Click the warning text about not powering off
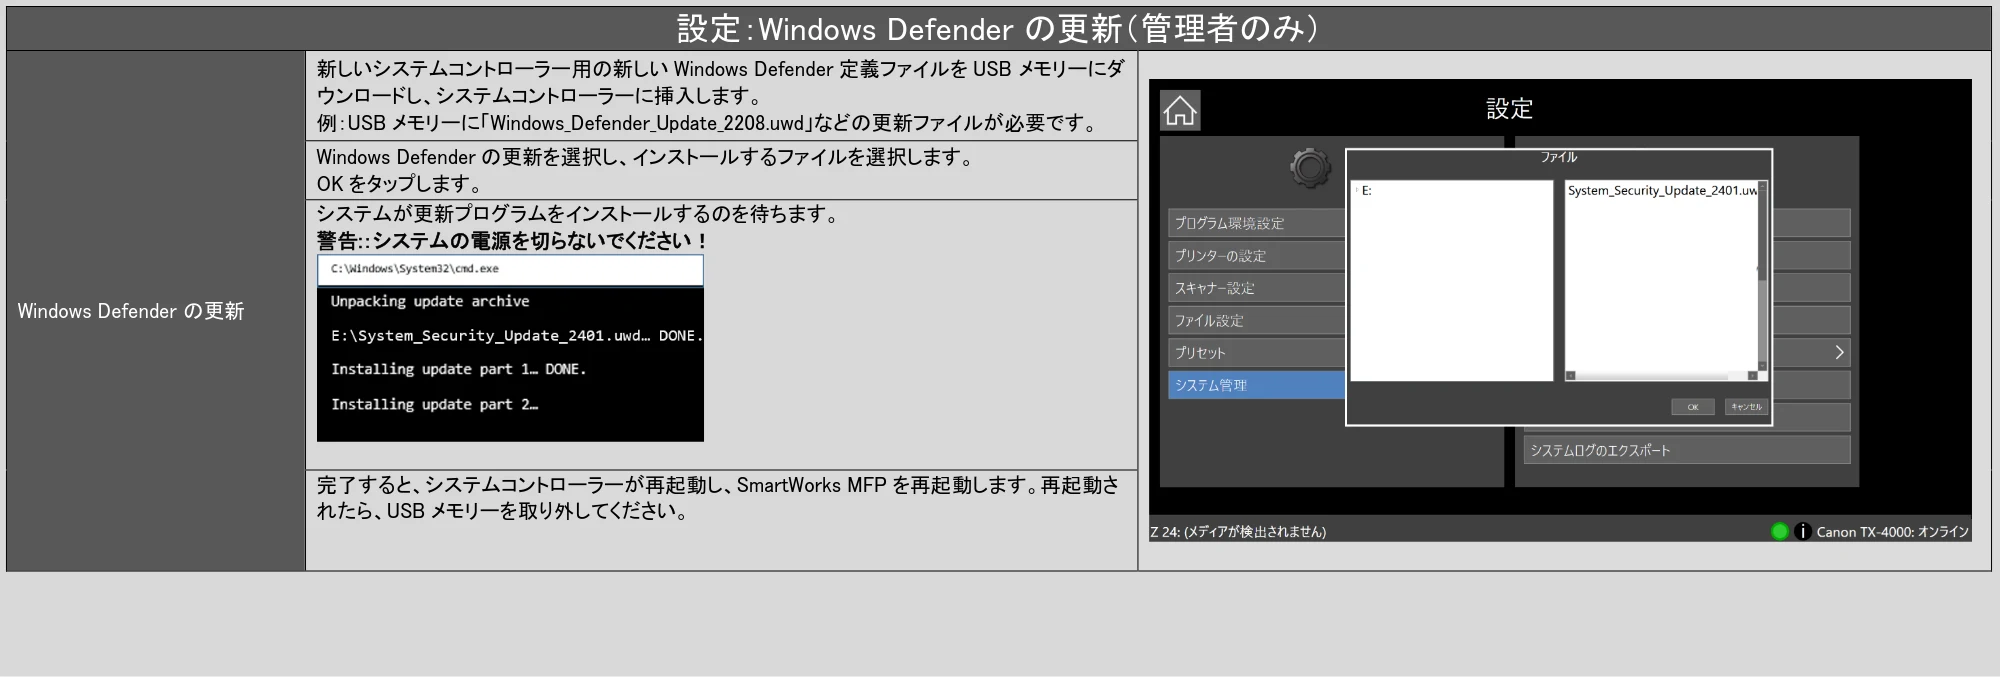 point(512,241)
